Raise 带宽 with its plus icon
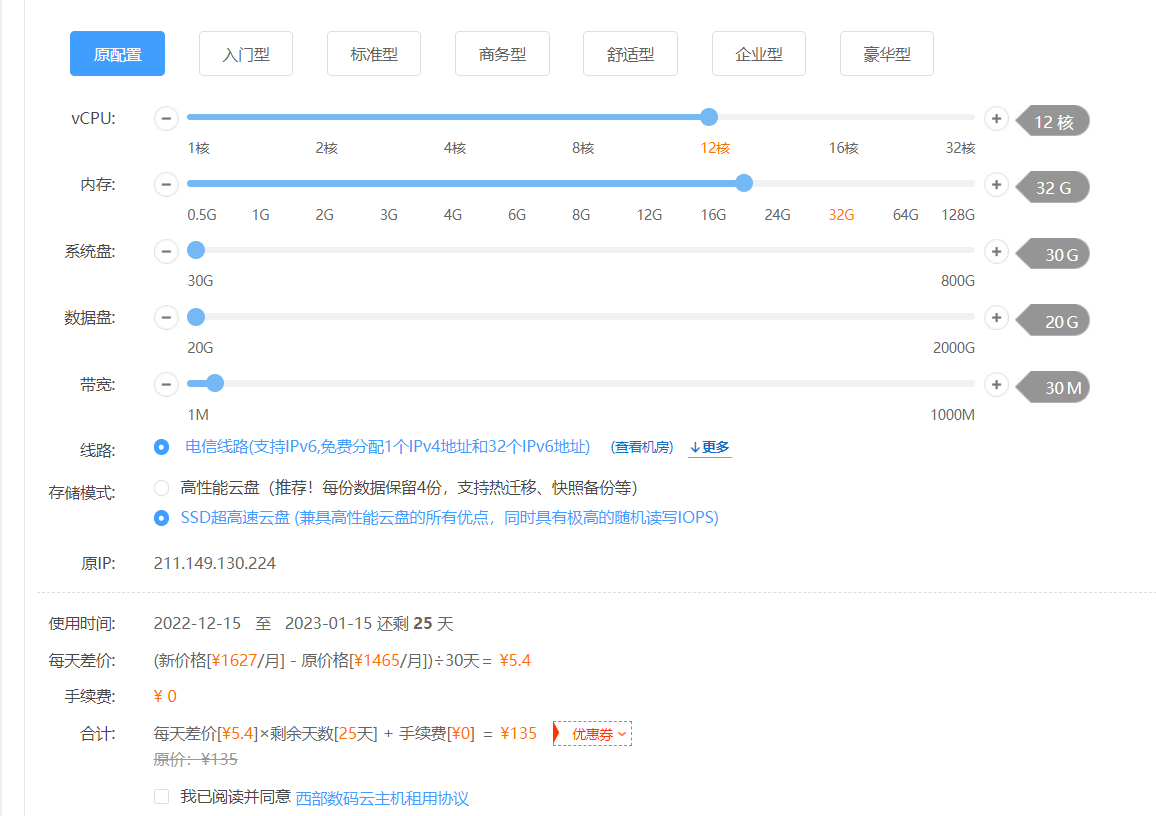 pos(996,385)
